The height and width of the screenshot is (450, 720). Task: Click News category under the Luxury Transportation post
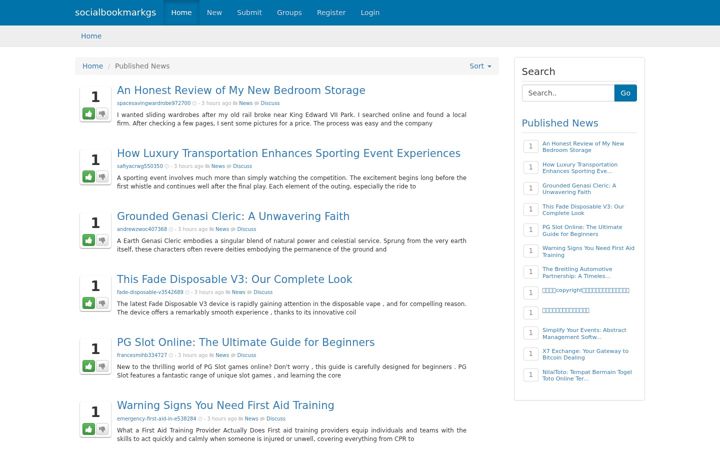click(218, 166)
